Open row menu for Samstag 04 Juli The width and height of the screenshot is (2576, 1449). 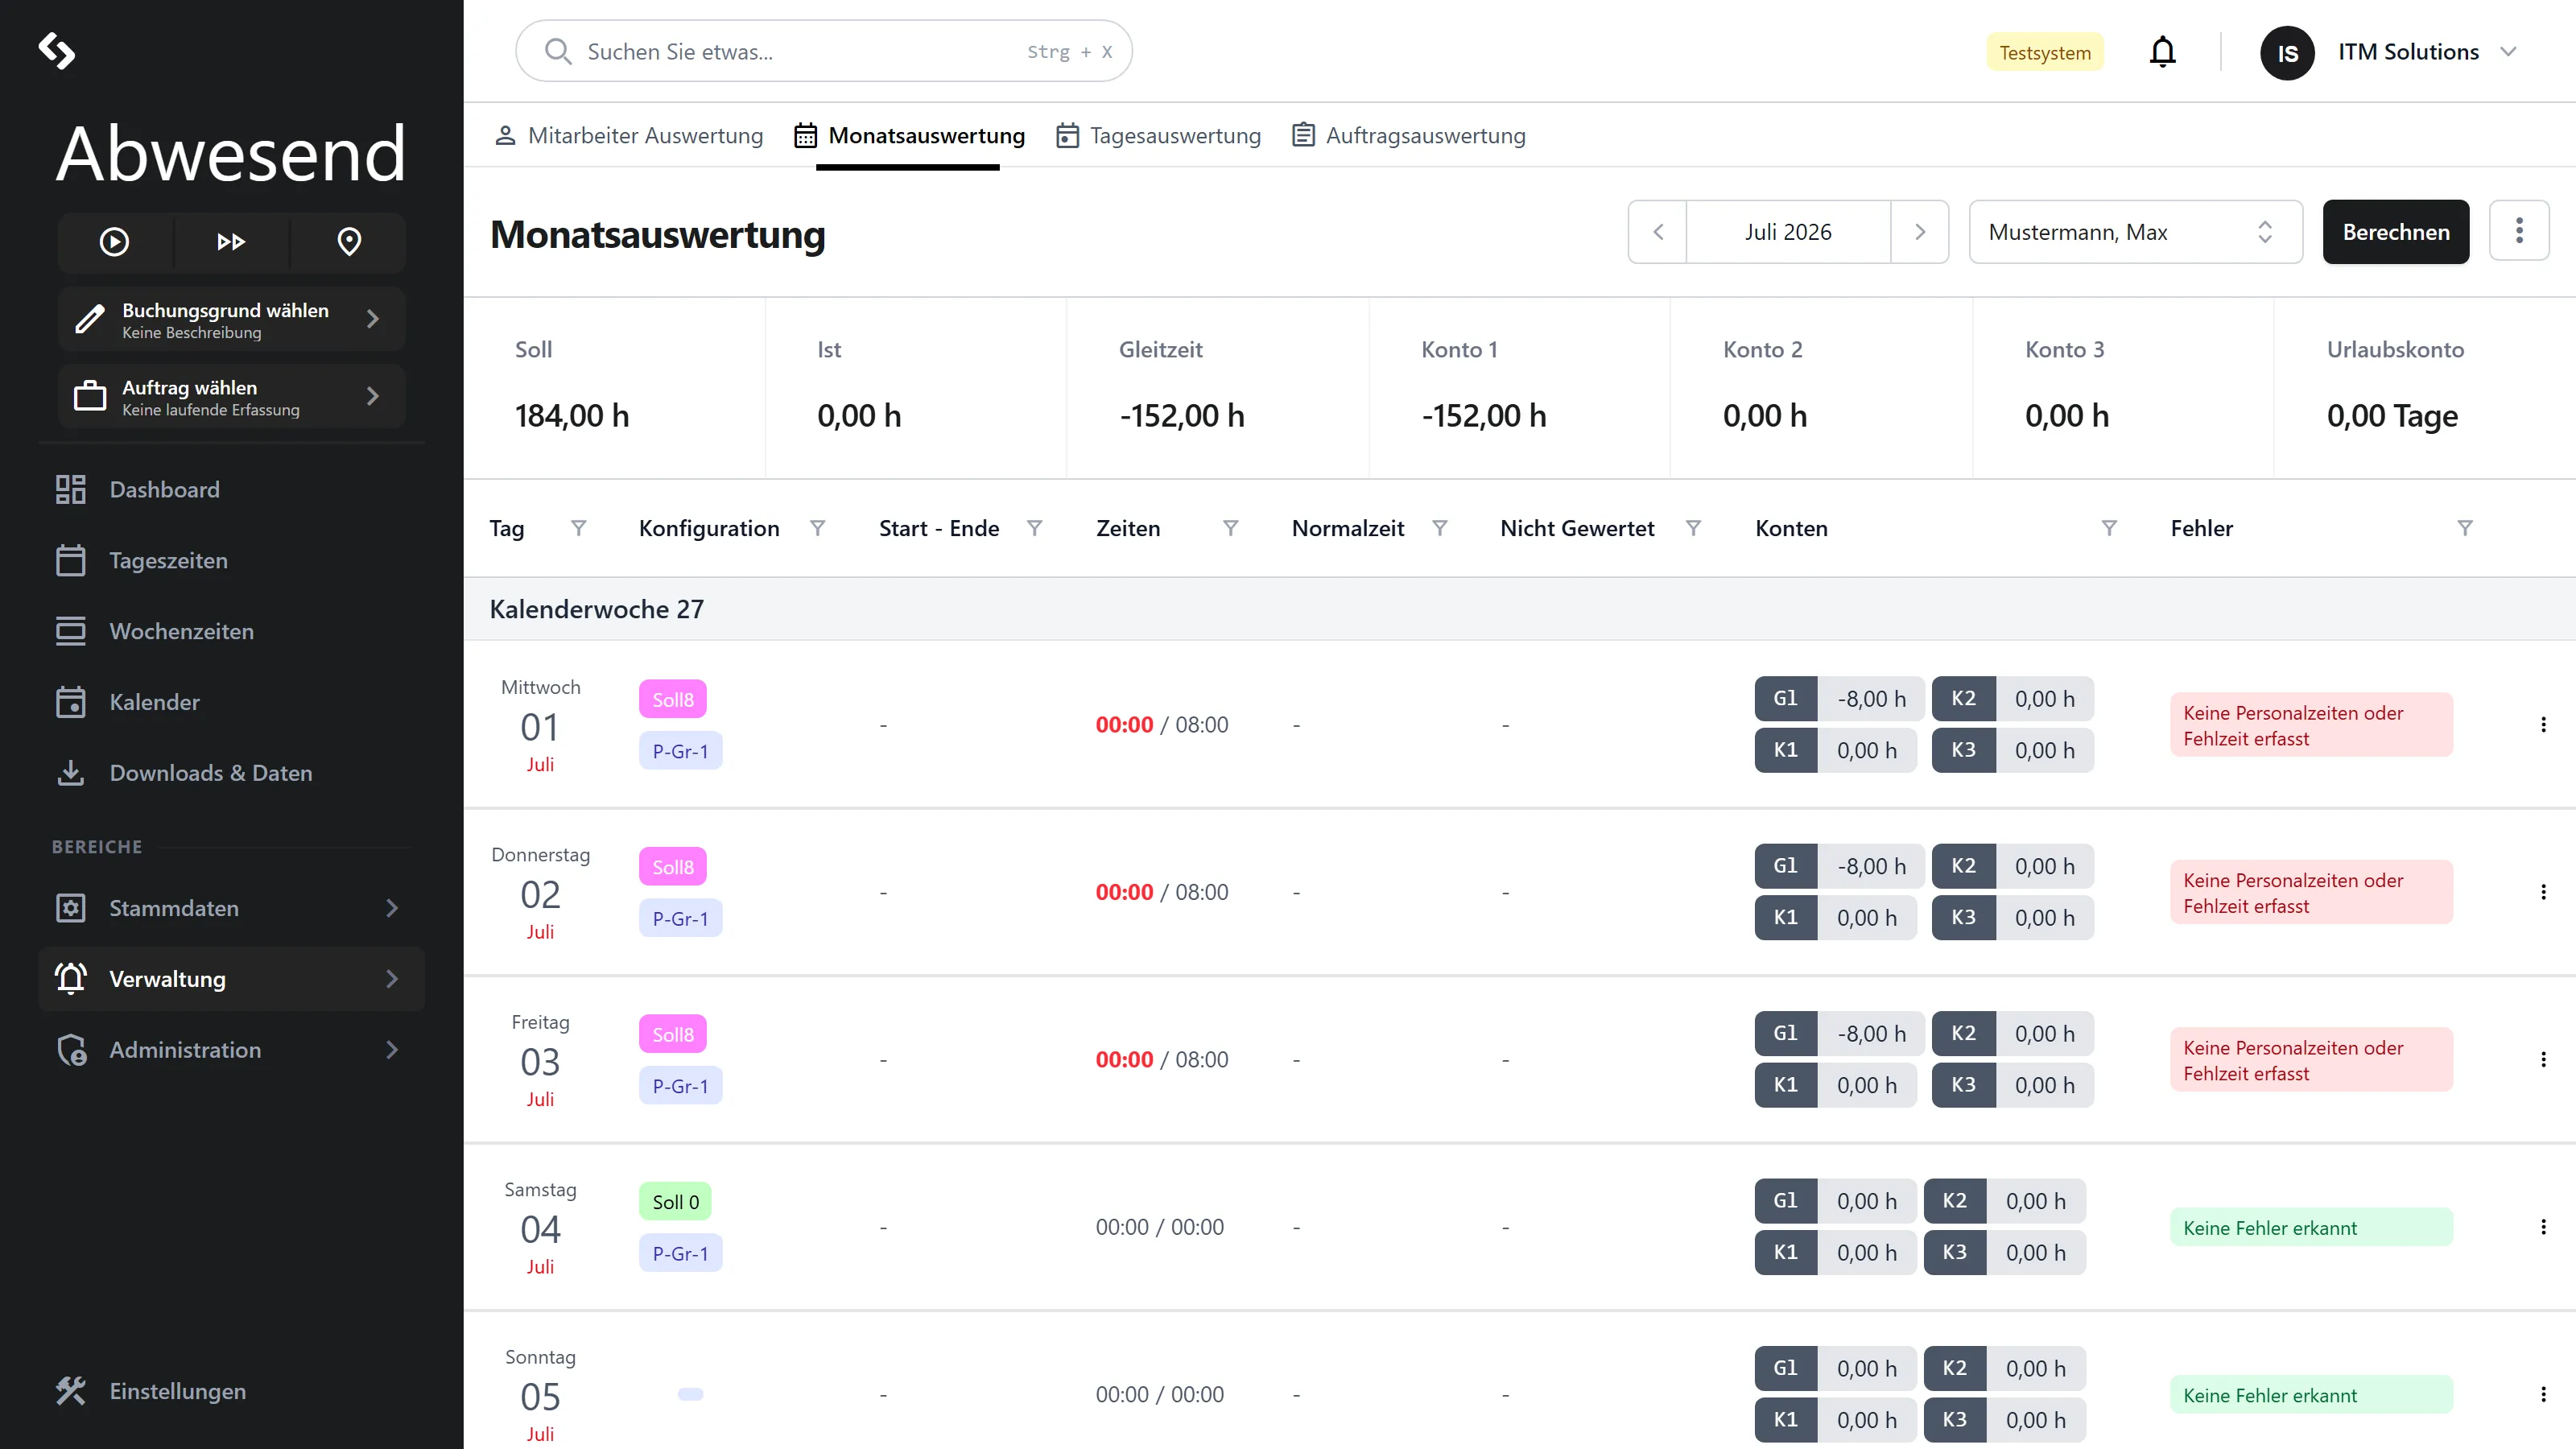pyautogui.click(x=2543, y=1227)
